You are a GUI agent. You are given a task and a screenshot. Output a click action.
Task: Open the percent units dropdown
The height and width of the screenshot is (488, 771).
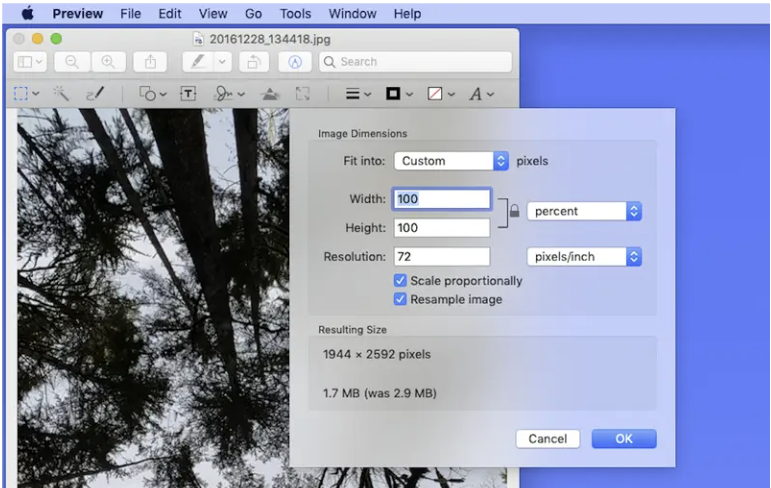584,211
